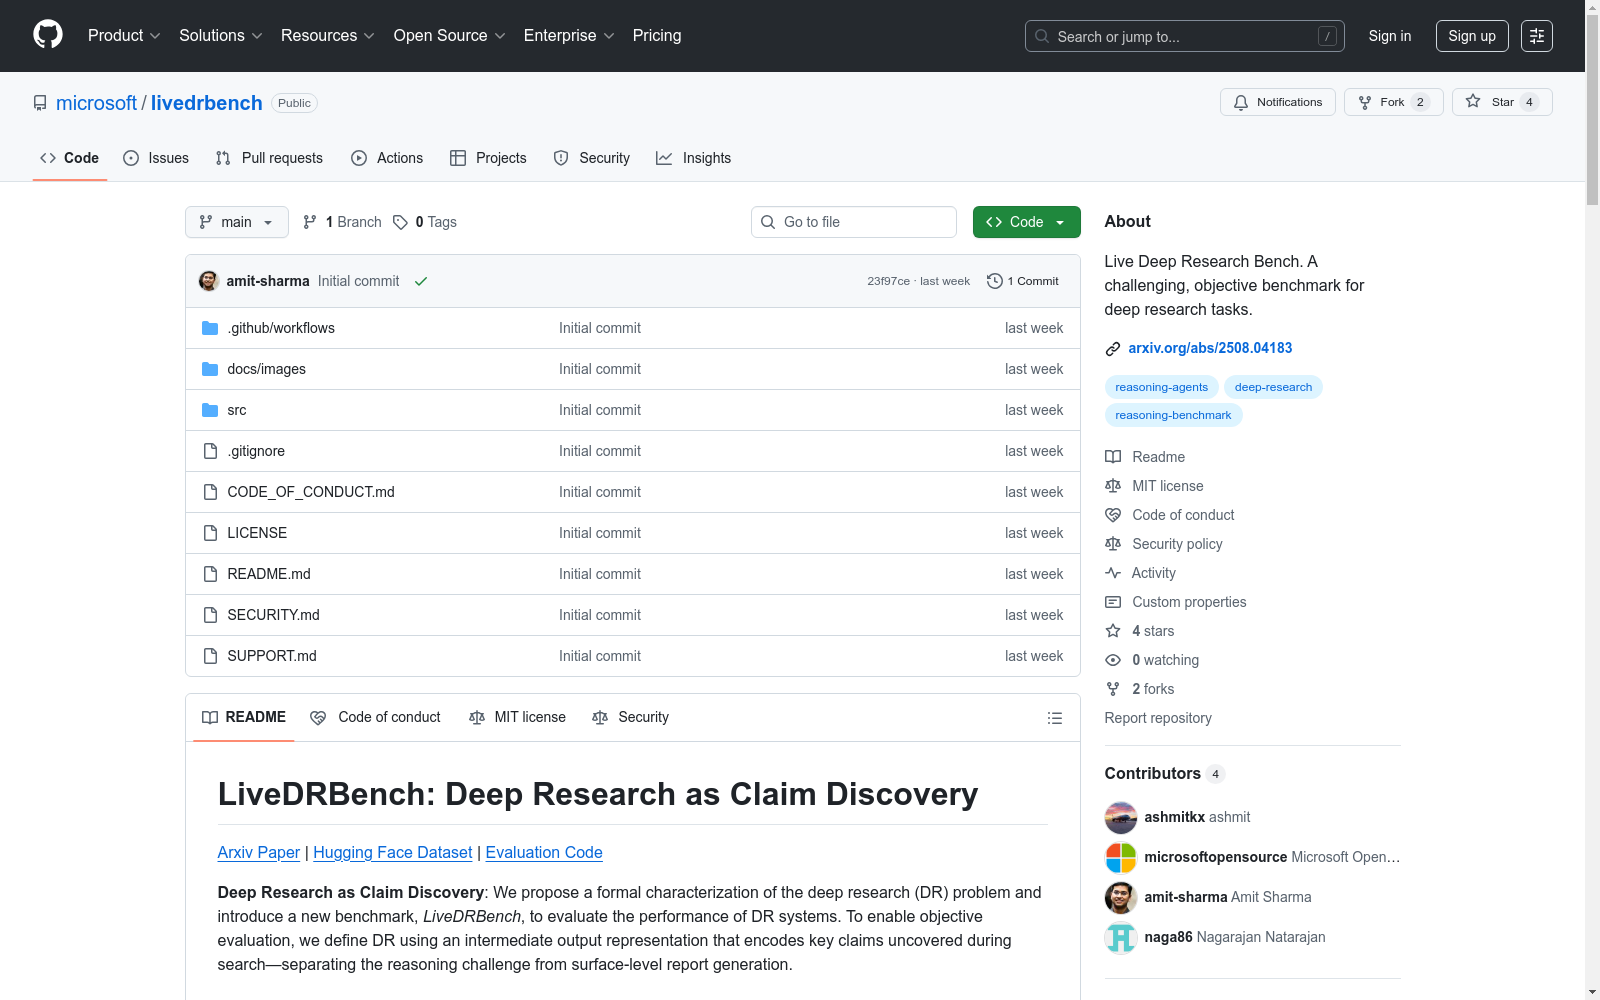
Task: Open the microsoft organization link
Action: [x=96, y=103]
